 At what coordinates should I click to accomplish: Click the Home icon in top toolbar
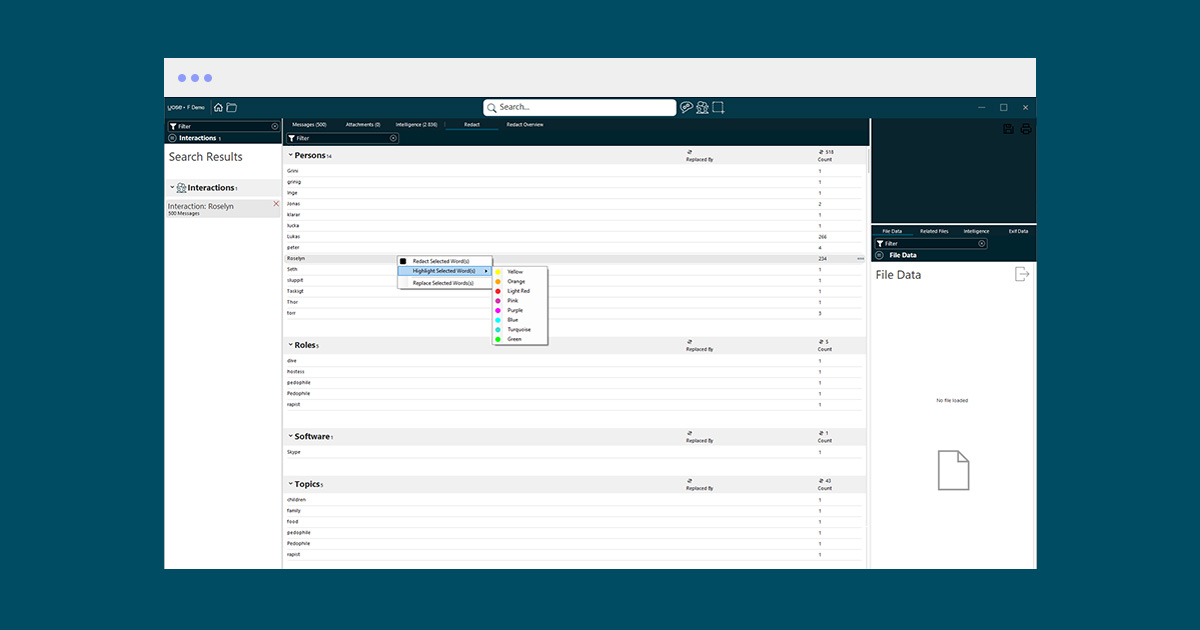[x=218, y=107]
